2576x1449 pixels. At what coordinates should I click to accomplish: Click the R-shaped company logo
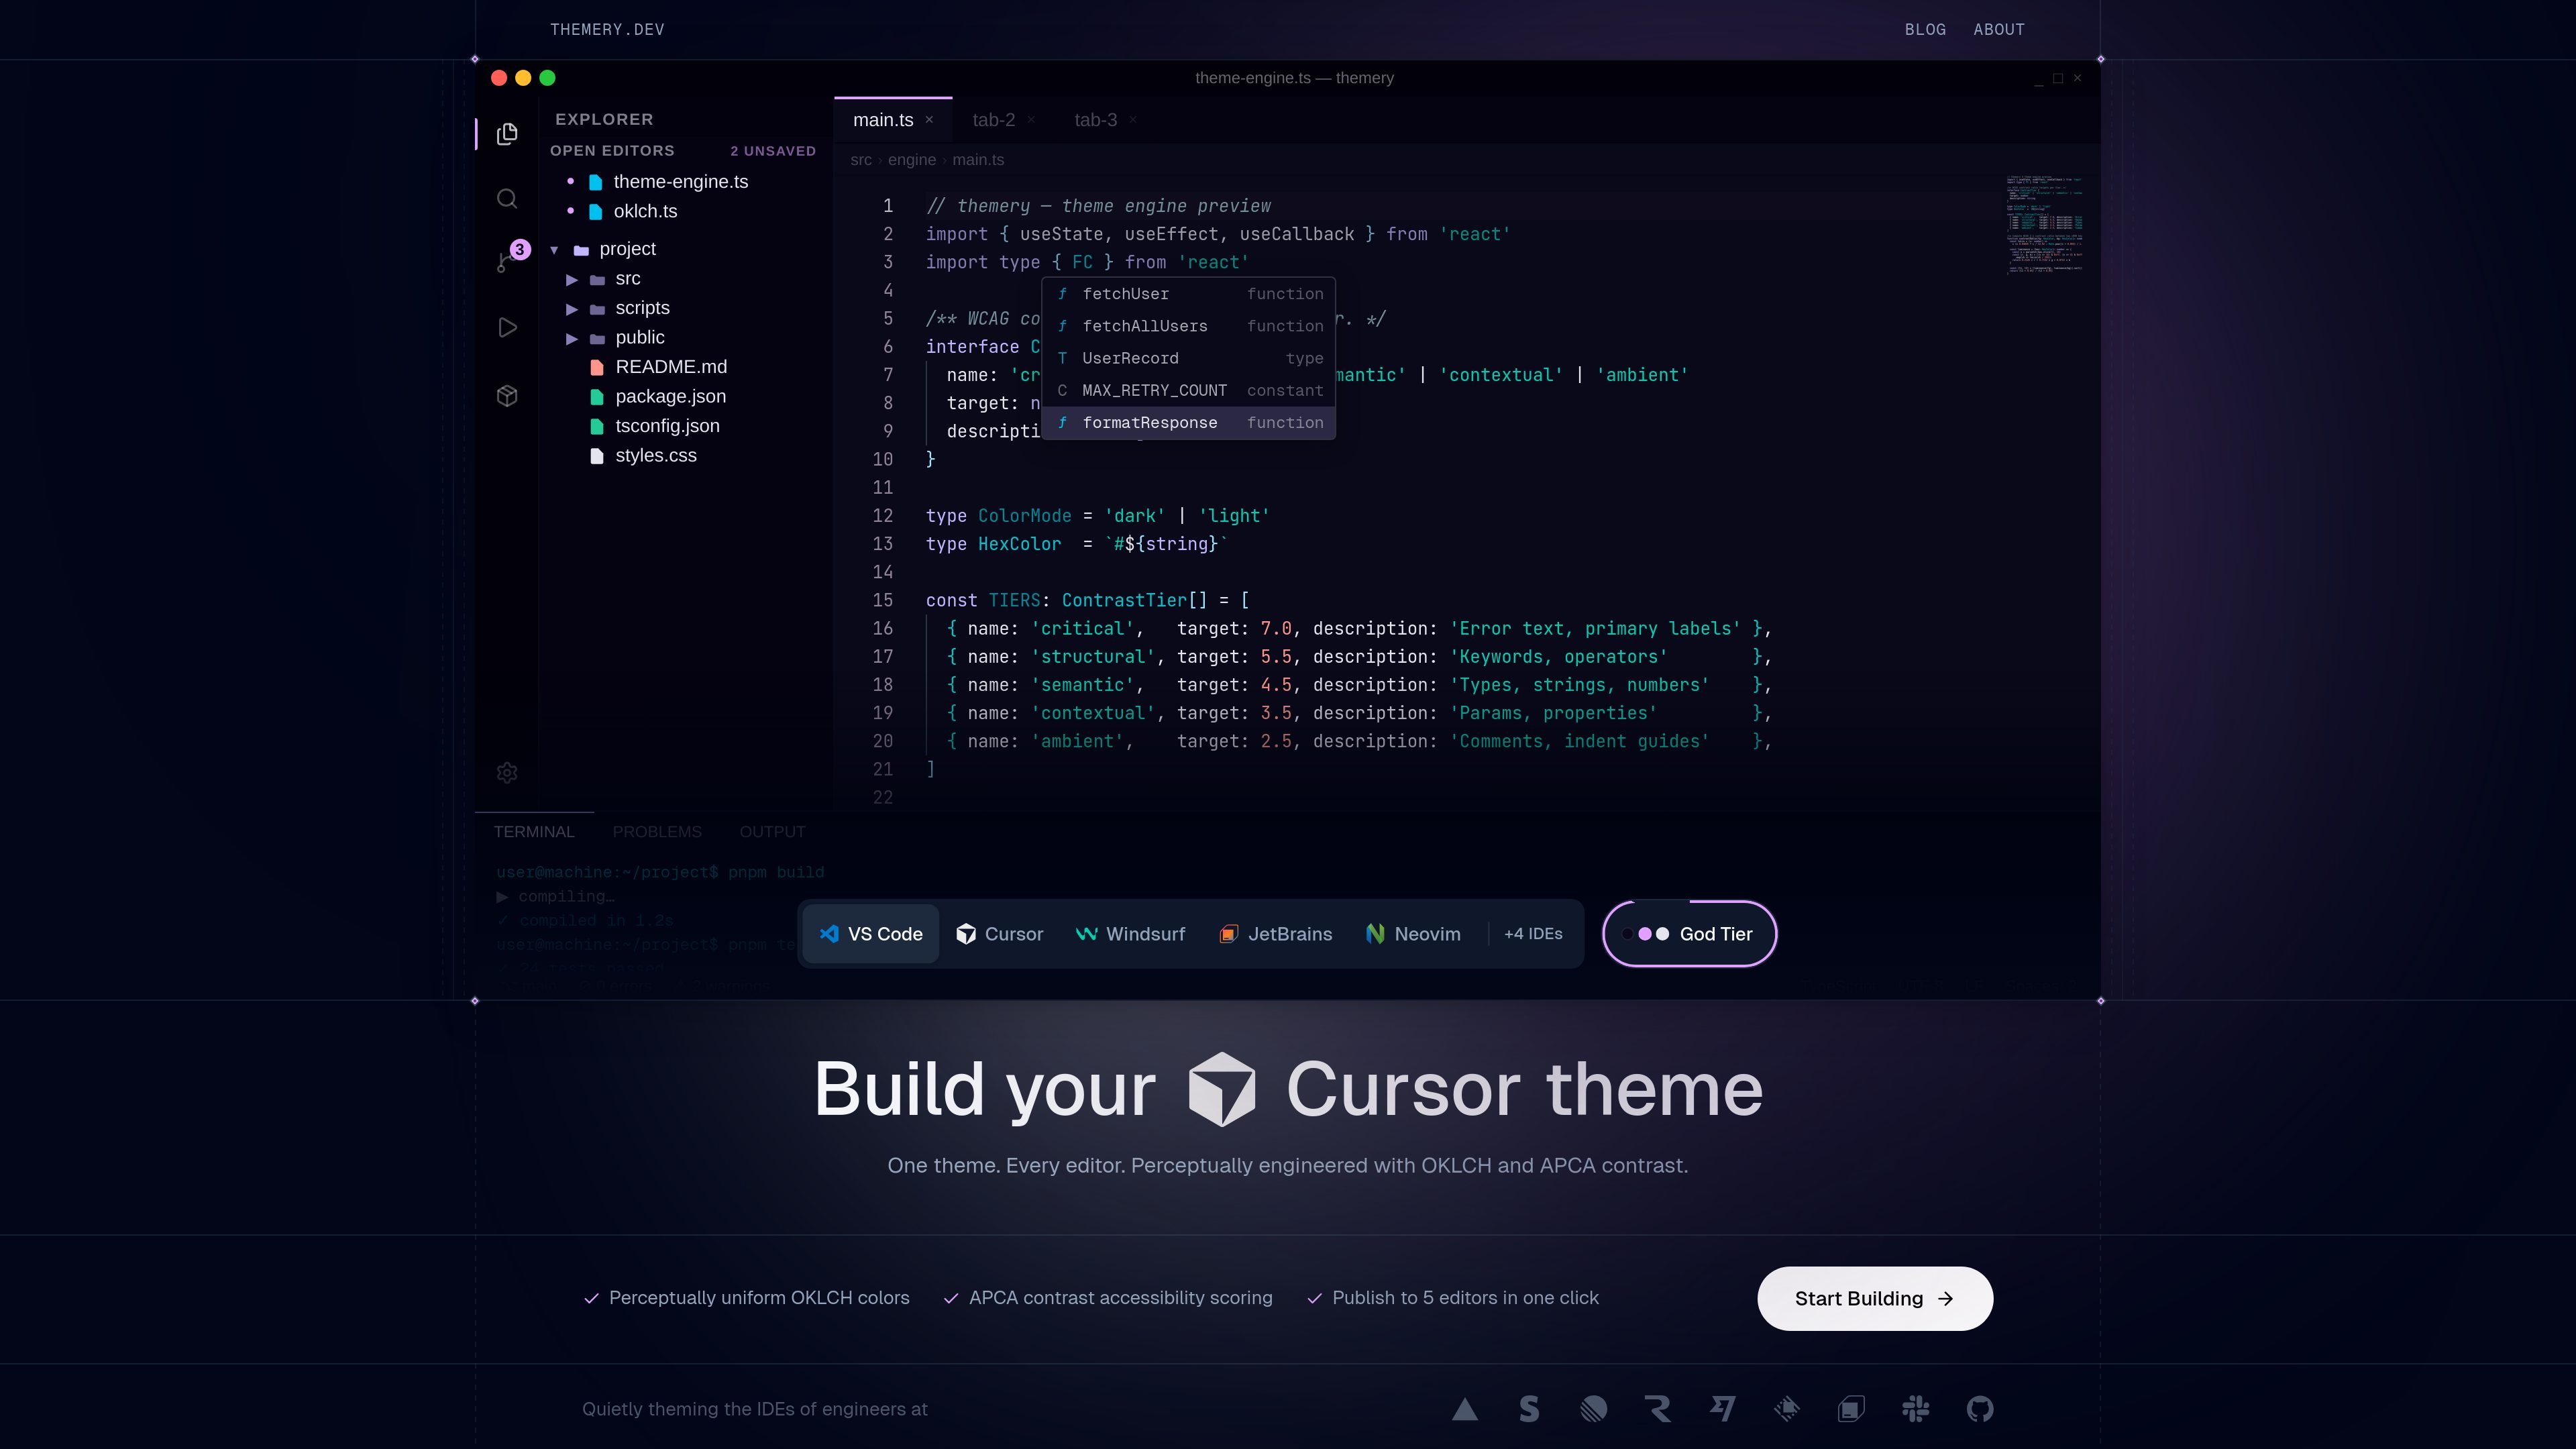point(1658,1409)
